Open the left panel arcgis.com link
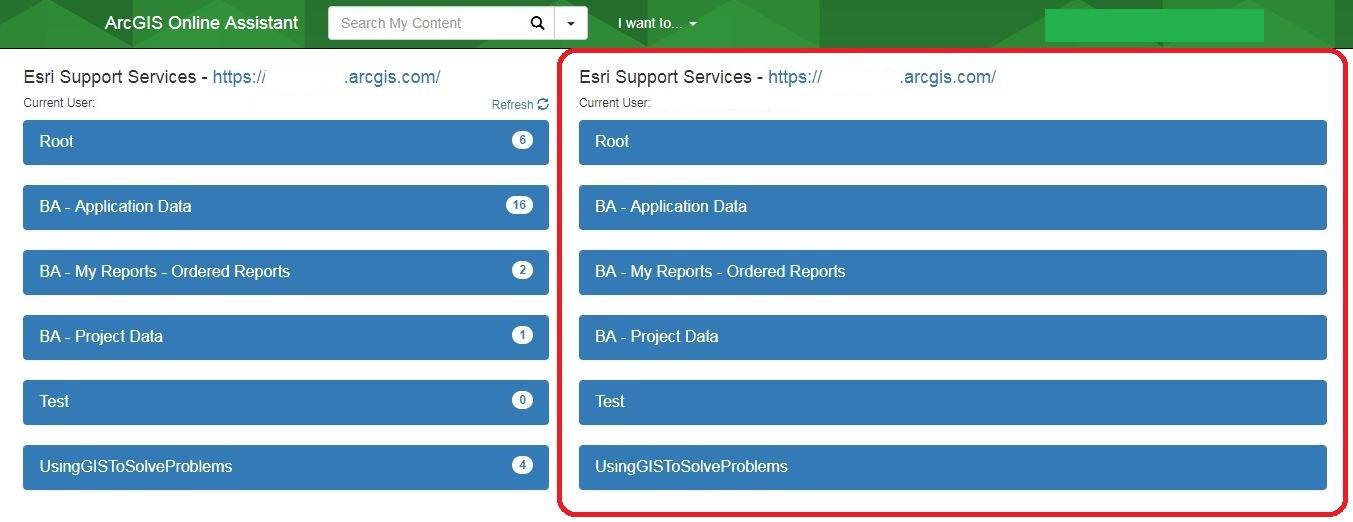 point(326,77)
